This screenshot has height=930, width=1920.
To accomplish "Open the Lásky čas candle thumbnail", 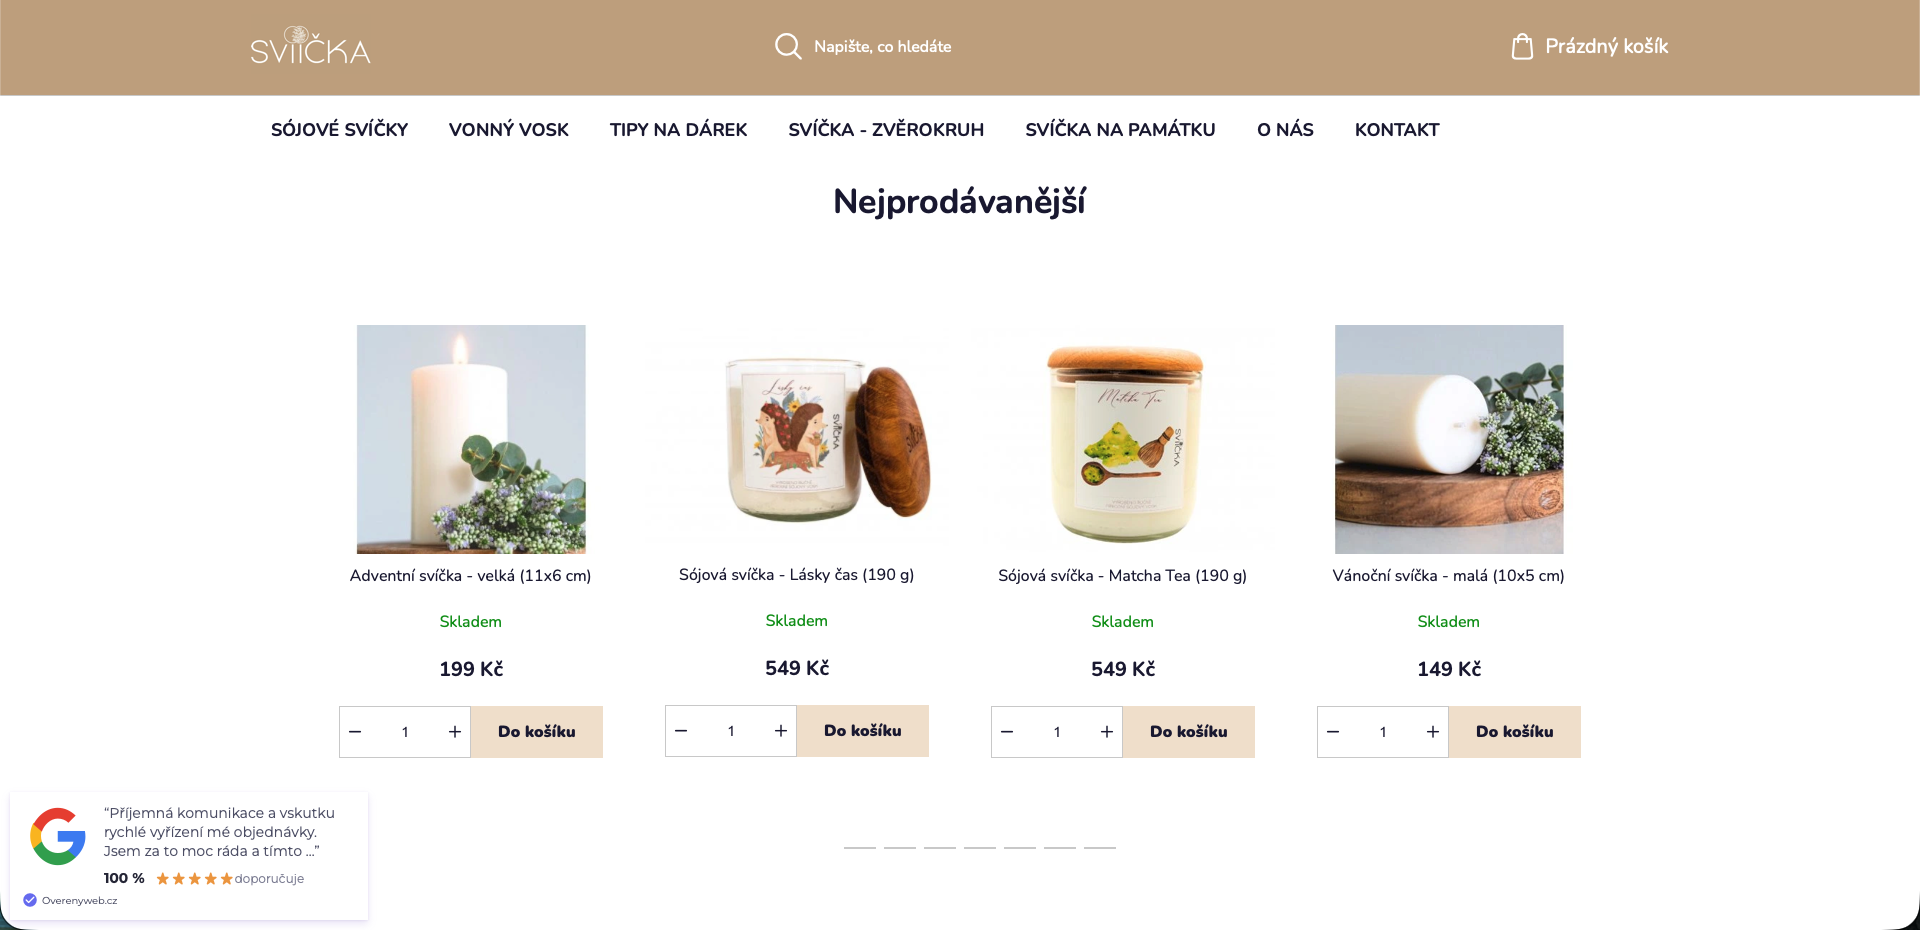I will pyautogui.click(x=797, y=438).
